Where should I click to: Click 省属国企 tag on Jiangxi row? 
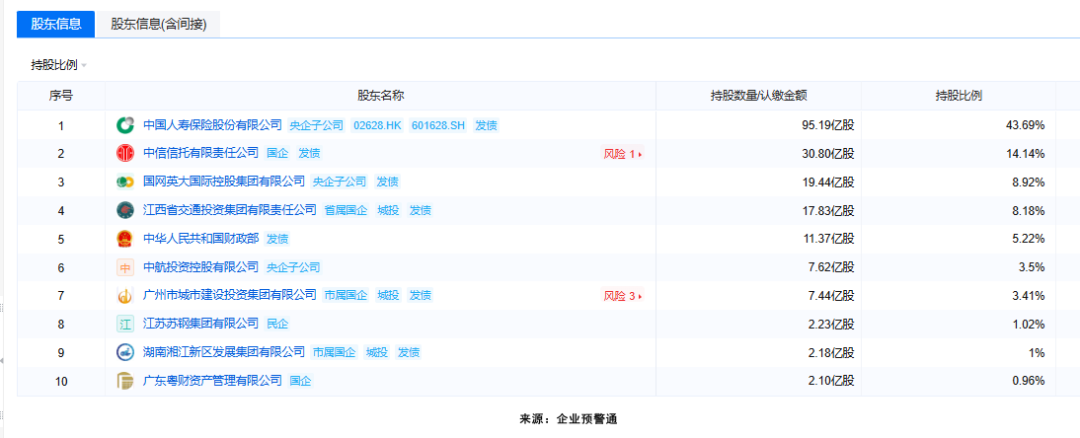click(346, 210)
